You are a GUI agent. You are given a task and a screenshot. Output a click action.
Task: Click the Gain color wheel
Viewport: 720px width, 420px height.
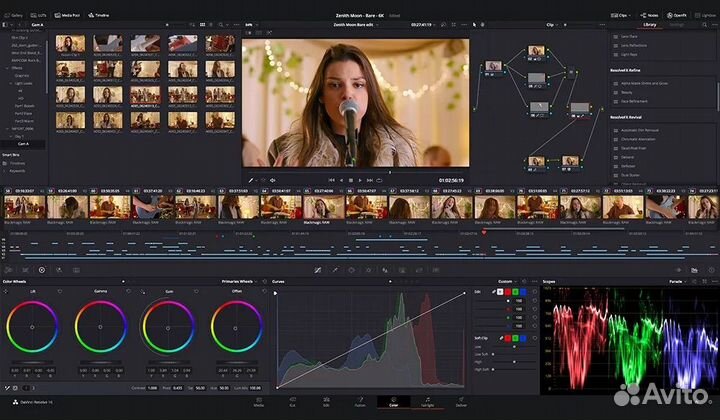pyautogui.click(x=167, y=327)
